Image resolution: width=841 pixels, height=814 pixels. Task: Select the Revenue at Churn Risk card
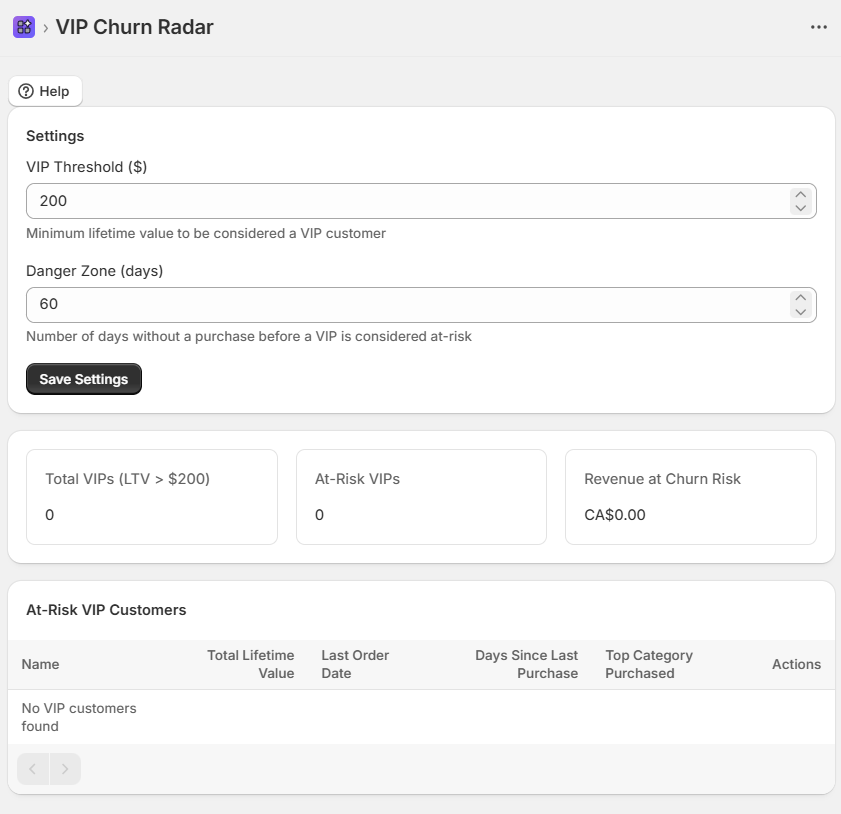point(690,497)
